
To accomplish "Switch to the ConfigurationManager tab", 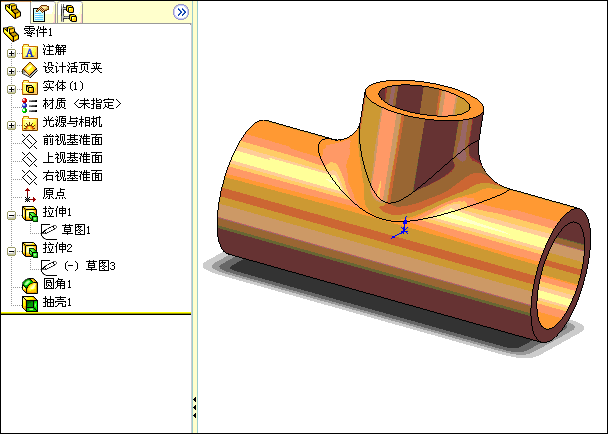I will (x=70, y=12).
